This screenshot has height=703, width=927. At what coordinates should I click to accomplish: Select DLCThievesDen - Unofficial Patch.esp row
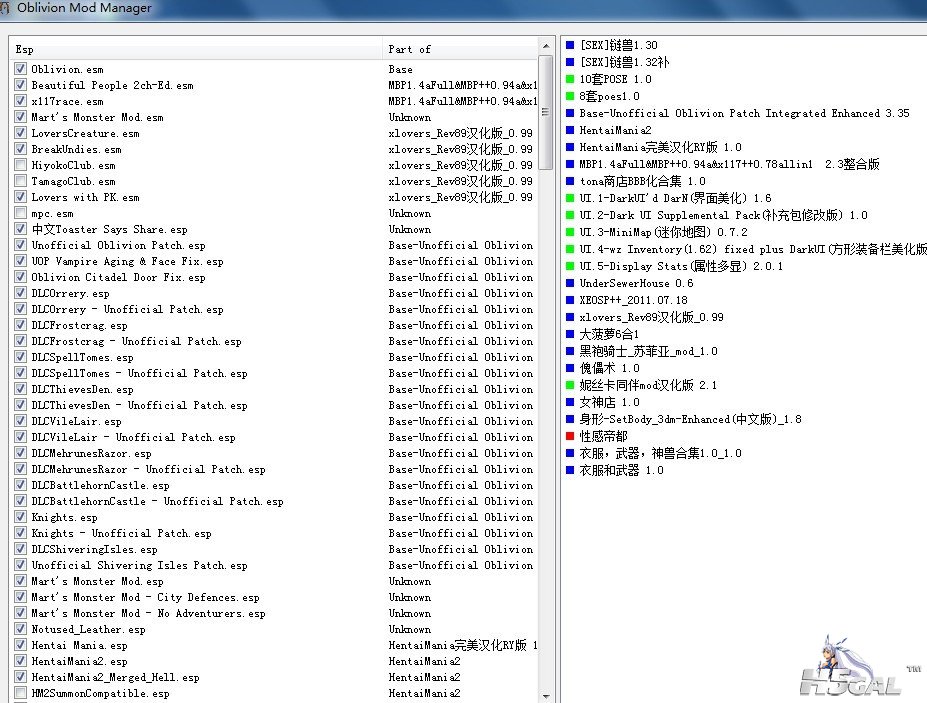[274, 405]
